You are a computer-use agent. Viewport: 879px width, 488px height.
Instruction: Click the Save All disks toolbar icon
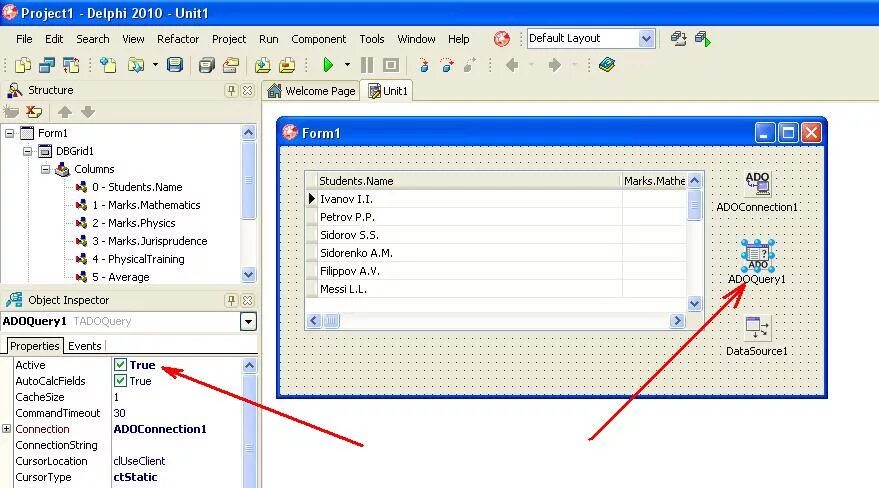tap(206, 66)
